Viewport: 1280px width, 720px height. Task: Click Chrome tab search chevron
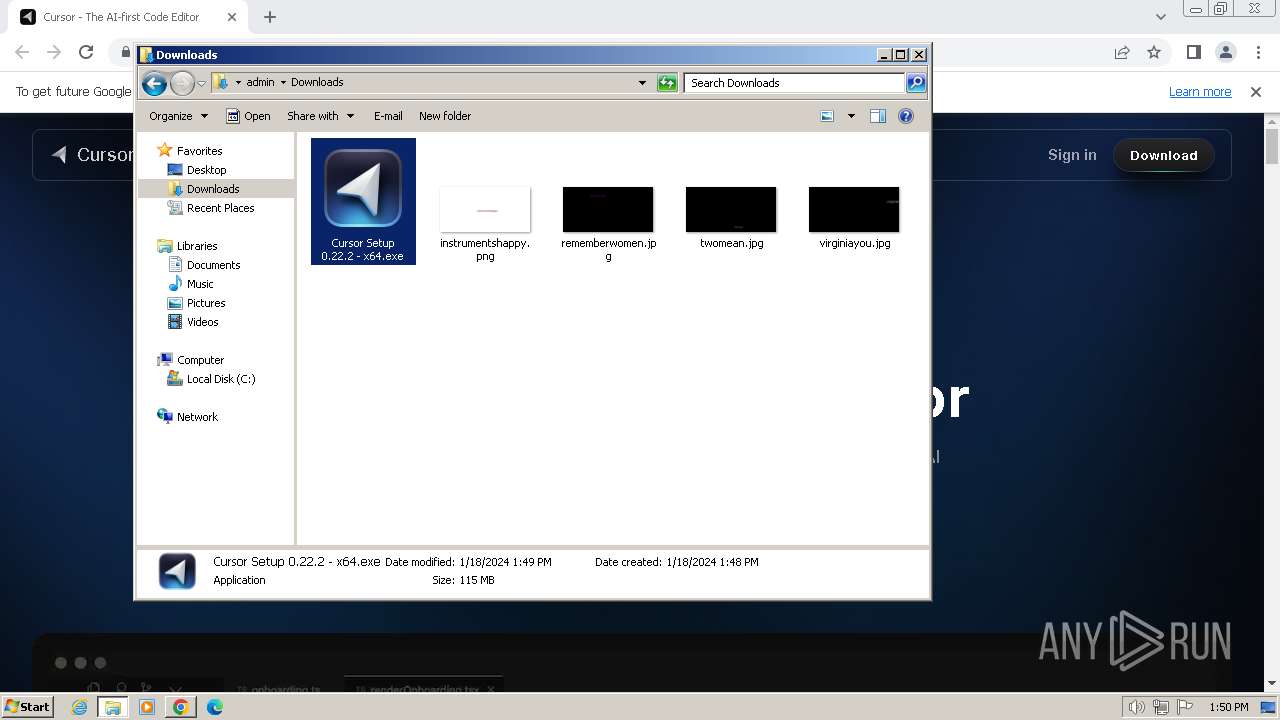[x=1161, y=17]
